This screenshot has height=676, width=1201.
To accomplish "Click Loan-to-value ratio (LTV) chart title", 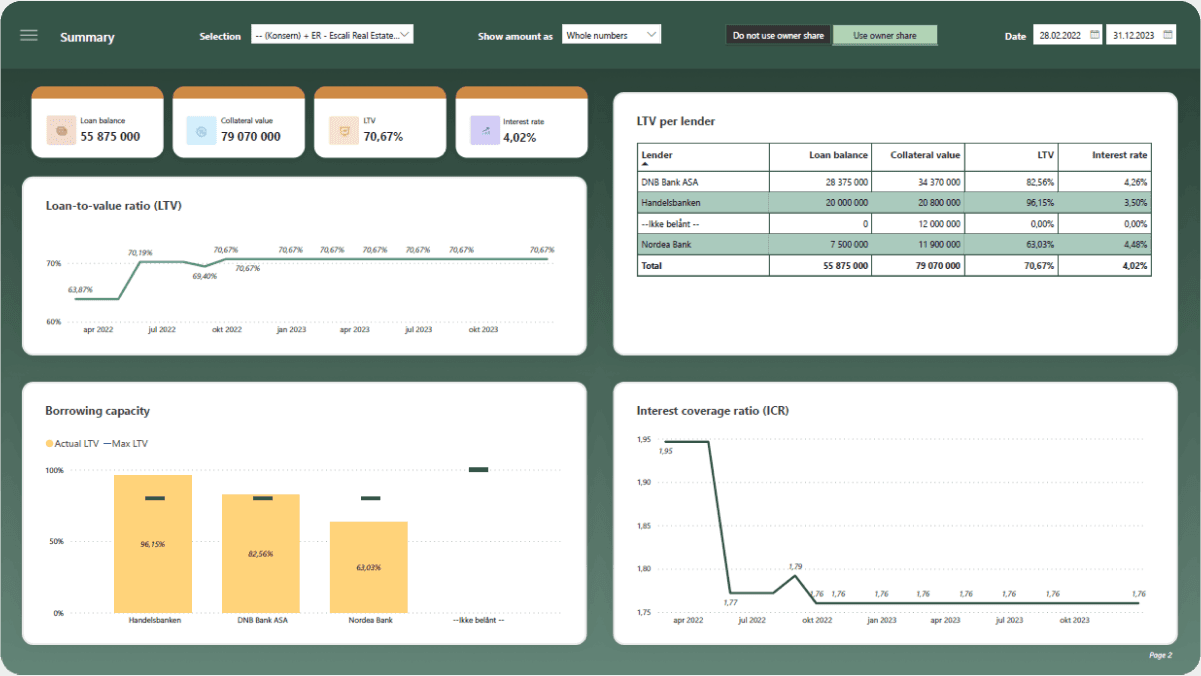I will tap(113, 205).
